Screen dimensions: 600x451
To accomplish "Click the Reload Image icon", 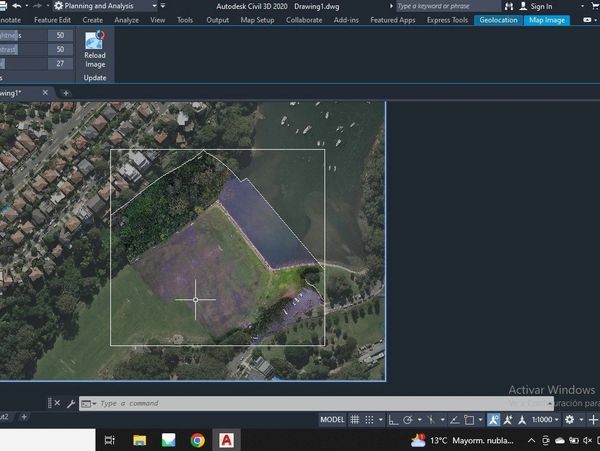I will [x=95, y=43].
